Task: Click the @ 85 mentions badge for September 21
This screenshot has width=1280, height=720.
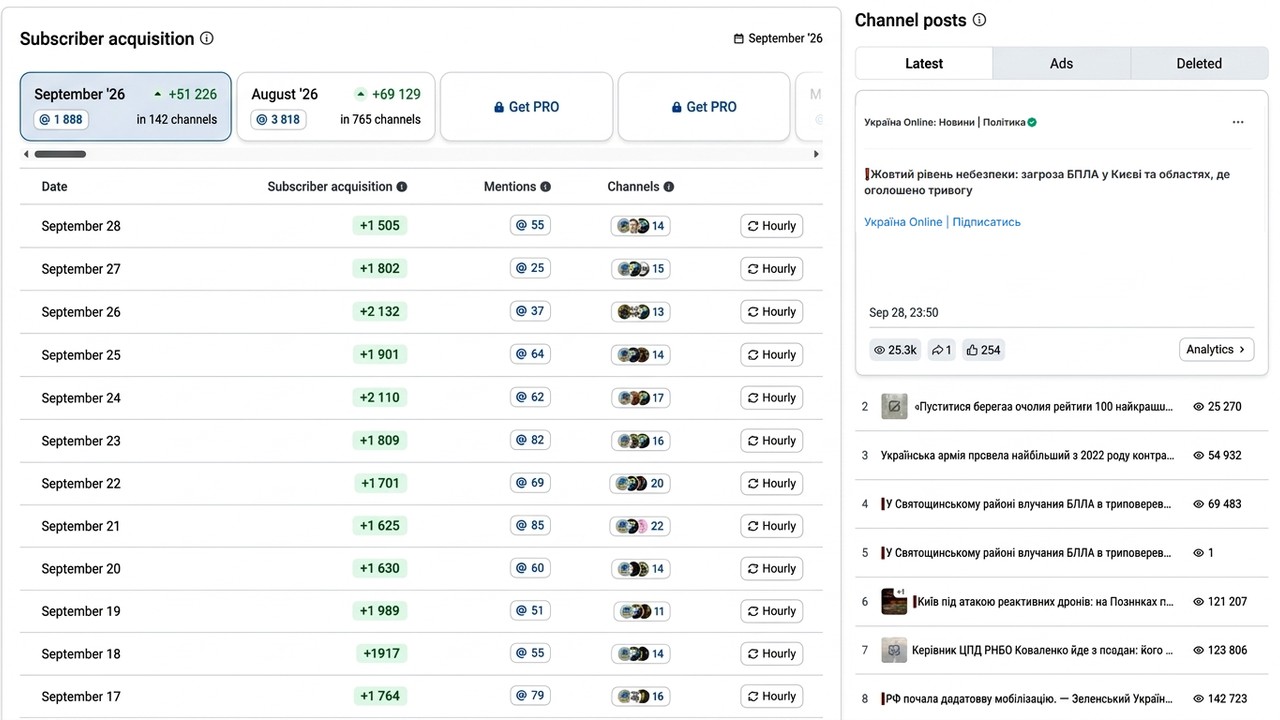Action: 530,526
